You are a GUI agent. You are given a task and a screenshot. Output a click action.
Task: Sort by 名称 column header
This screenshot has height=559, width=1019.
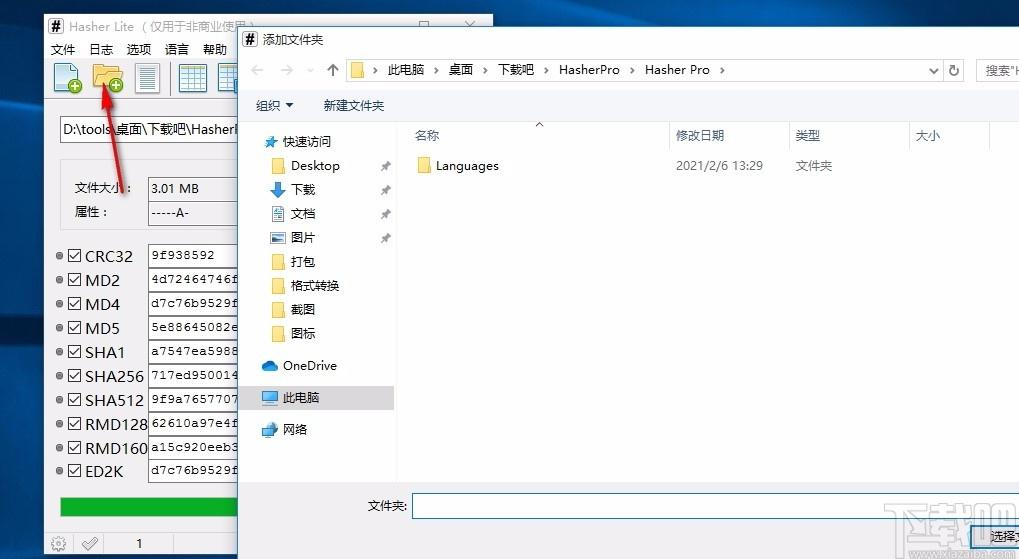click(427, 135)
